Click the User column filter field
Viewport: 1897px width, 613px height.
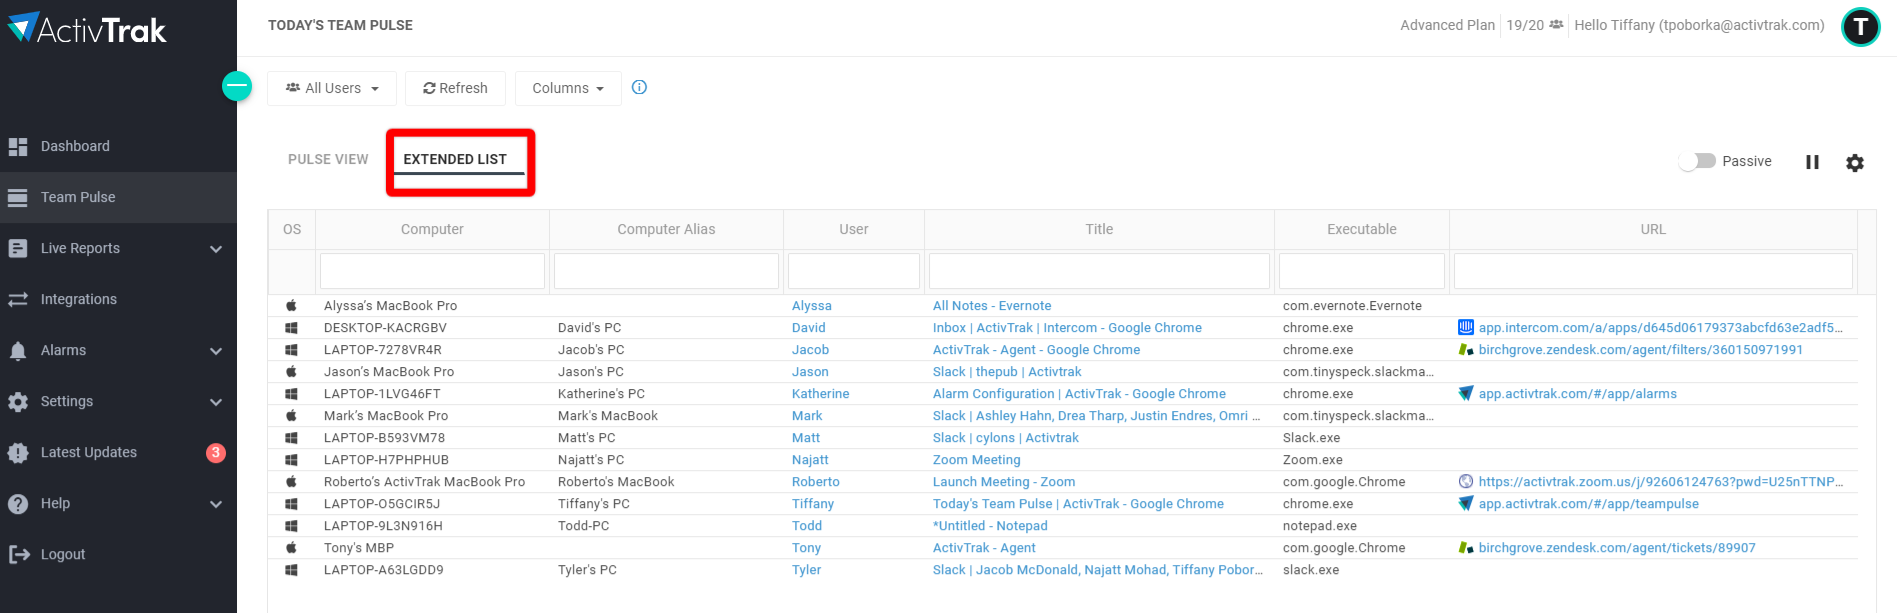(x=854, y=271)
